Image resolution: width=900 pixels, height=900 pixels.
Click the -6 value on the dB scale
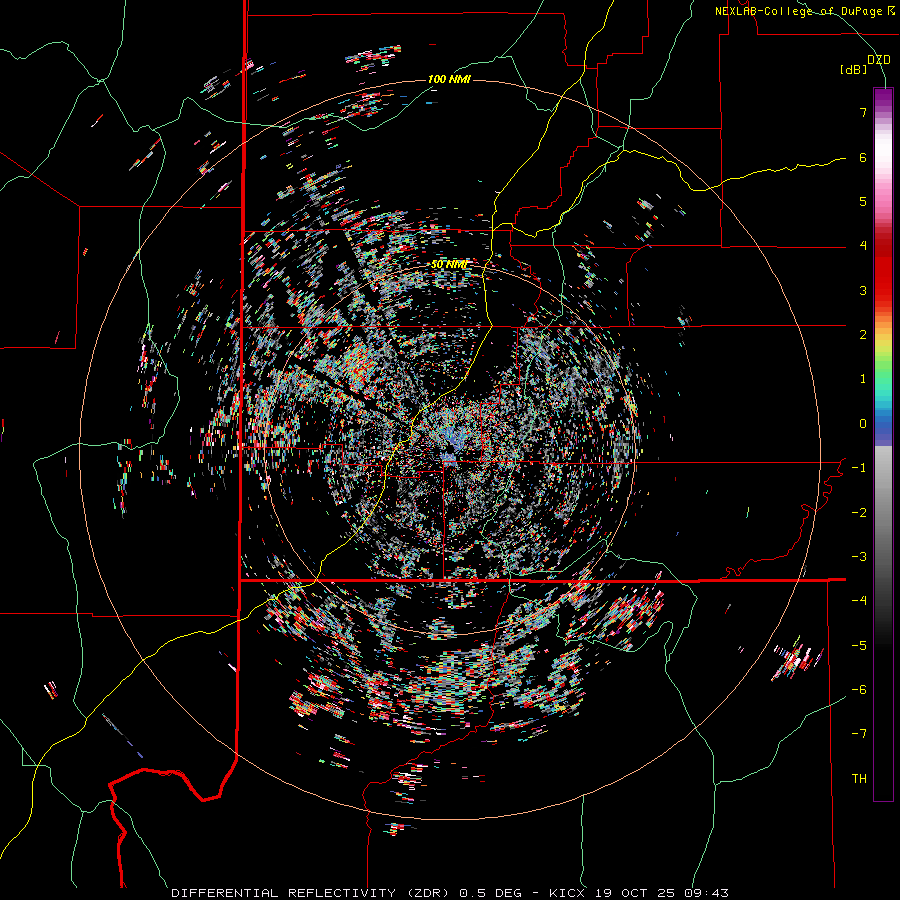tap(859, 690)
